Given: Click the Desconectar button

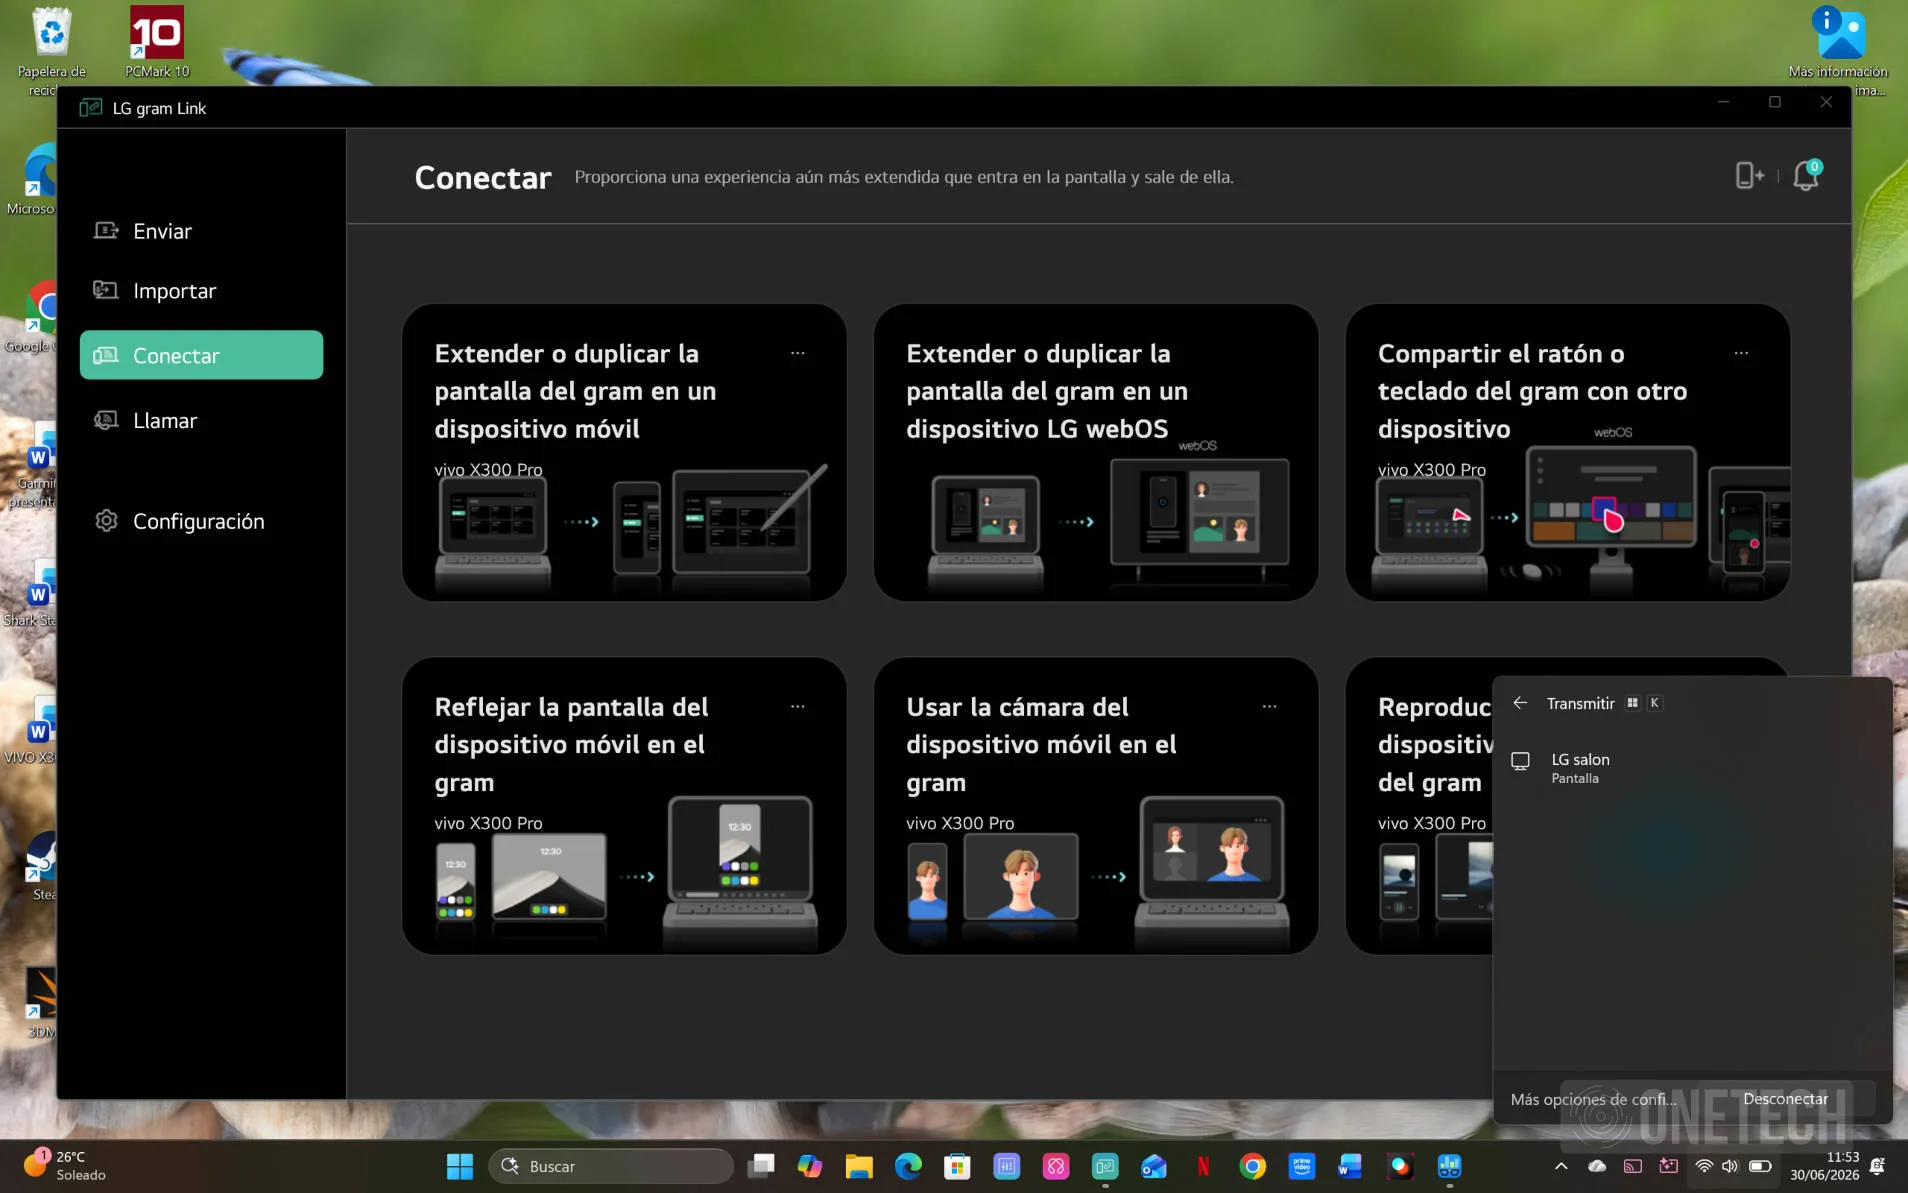Looking at the screenshot, I should 1785,1099.
